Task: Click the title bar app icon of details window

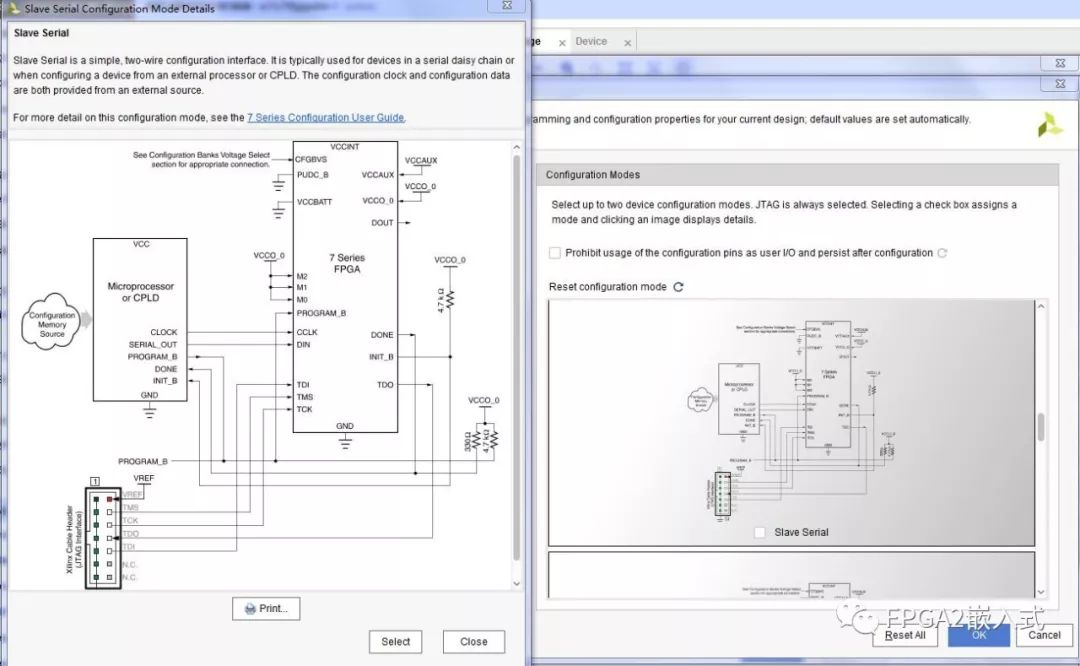Action: pyautogui.click(x=12, y=8)
